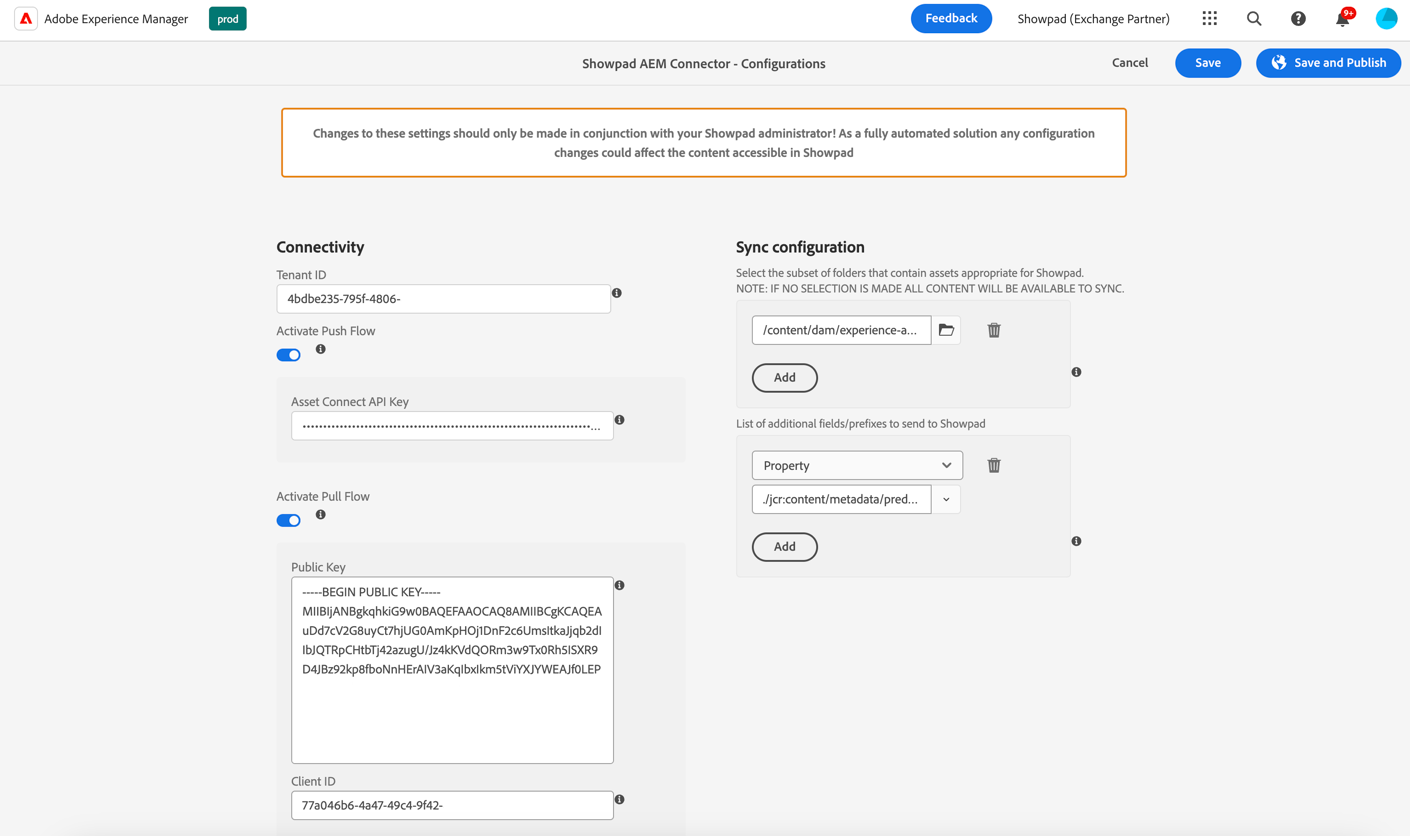Click inside the Public Key text area
The width and height of the screenshot is (1410, 836).
[x=452, y=670]
